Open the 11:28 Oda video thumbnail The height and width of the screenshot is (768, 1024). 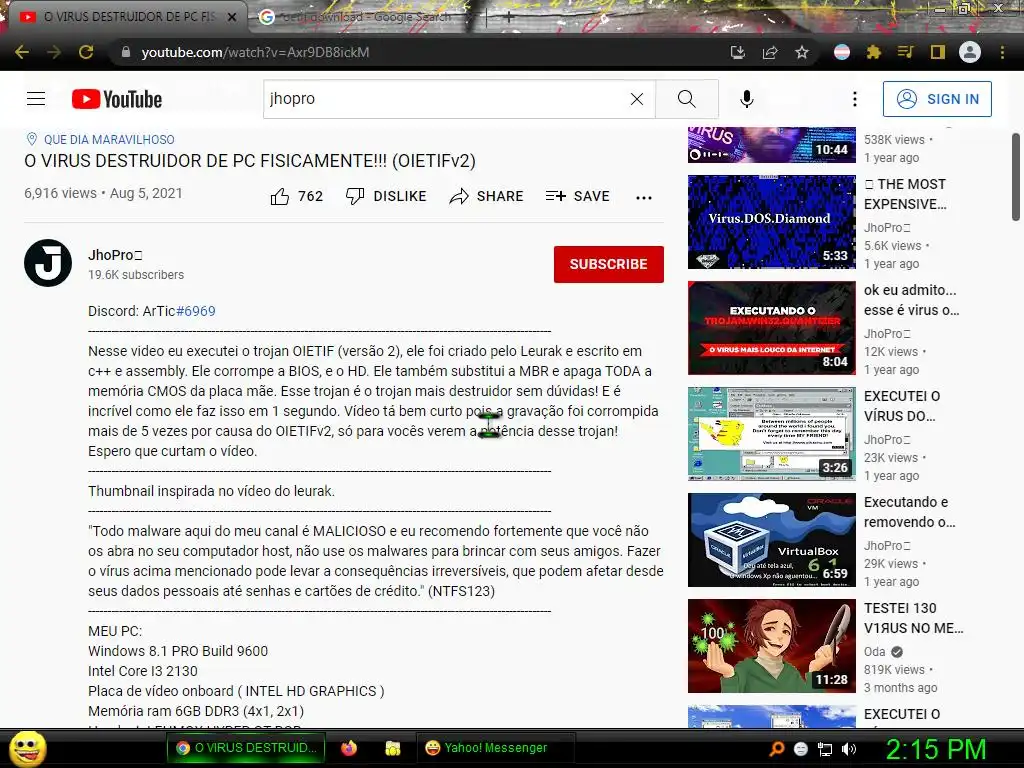tap(771, 645)
